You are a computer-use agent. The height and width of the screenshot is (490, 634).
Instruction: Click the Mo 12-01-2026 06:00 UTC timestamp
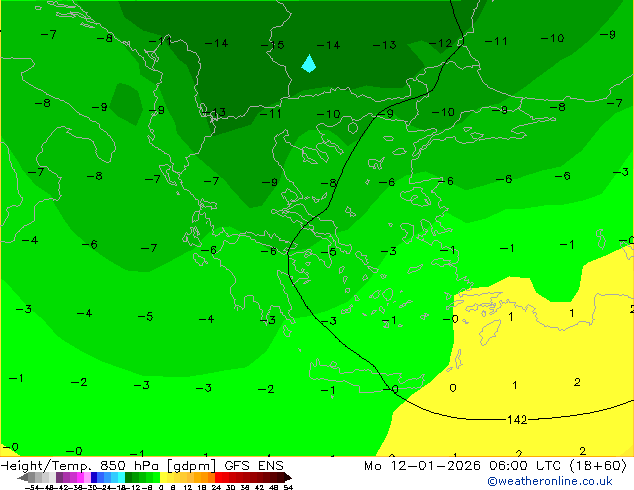(x=464, y=466)
